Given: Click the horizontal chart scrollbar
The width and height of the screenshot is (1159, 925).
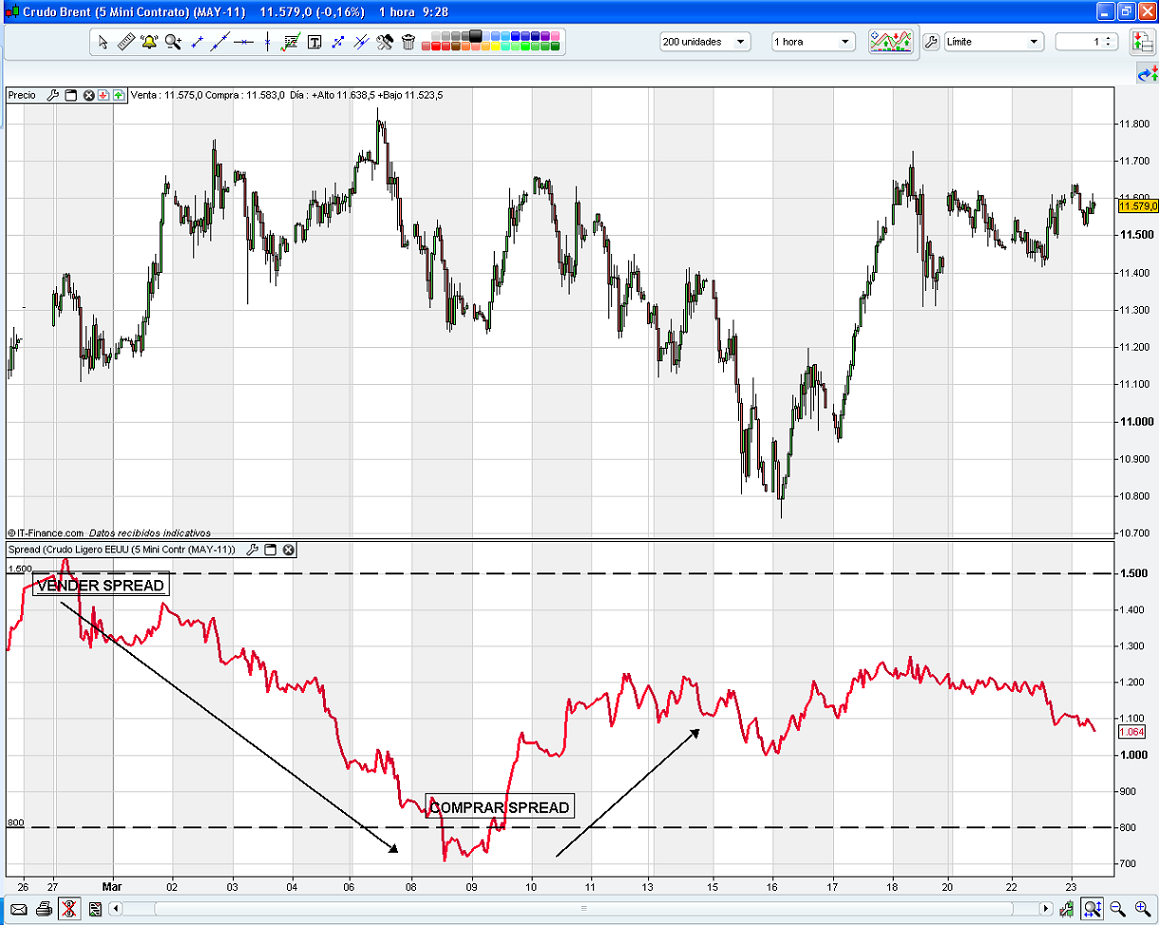Looking at the screenshot, I should click(x=582, y=909).
